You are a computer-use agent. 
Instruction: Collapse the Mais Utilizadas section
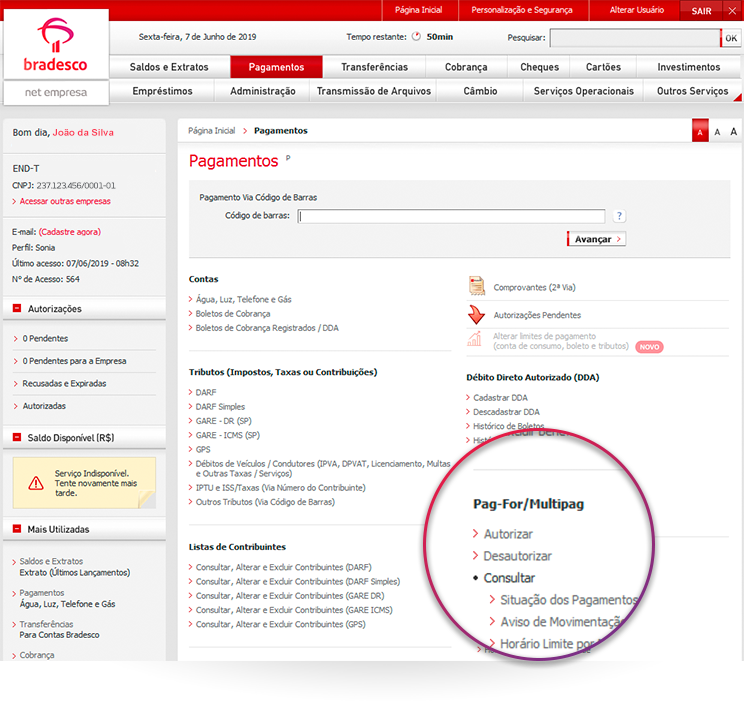(x=17, y=529)
